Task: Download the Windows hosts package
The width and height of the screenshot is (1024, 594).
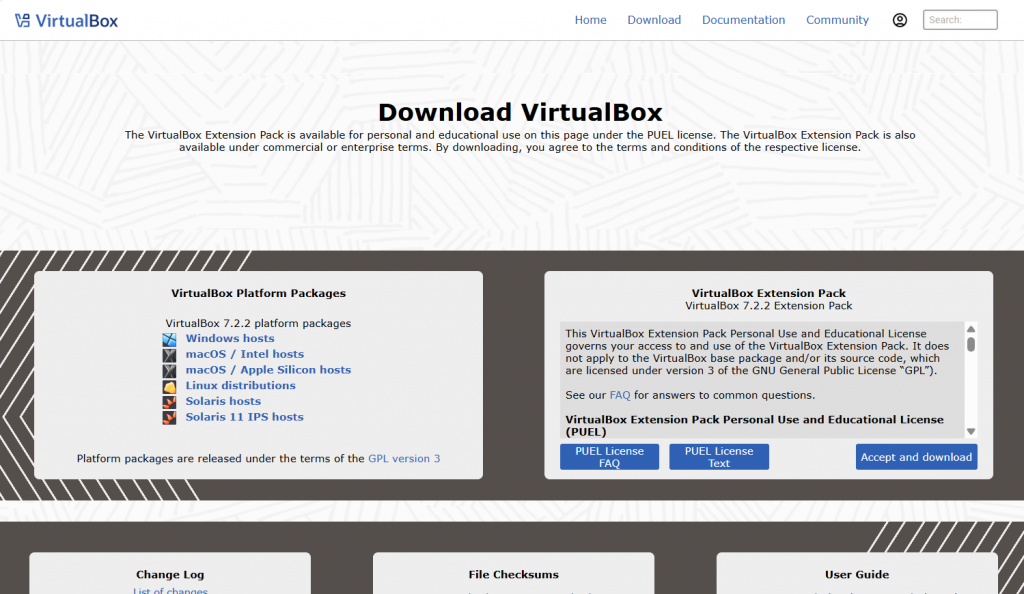Action: [230, 338]
